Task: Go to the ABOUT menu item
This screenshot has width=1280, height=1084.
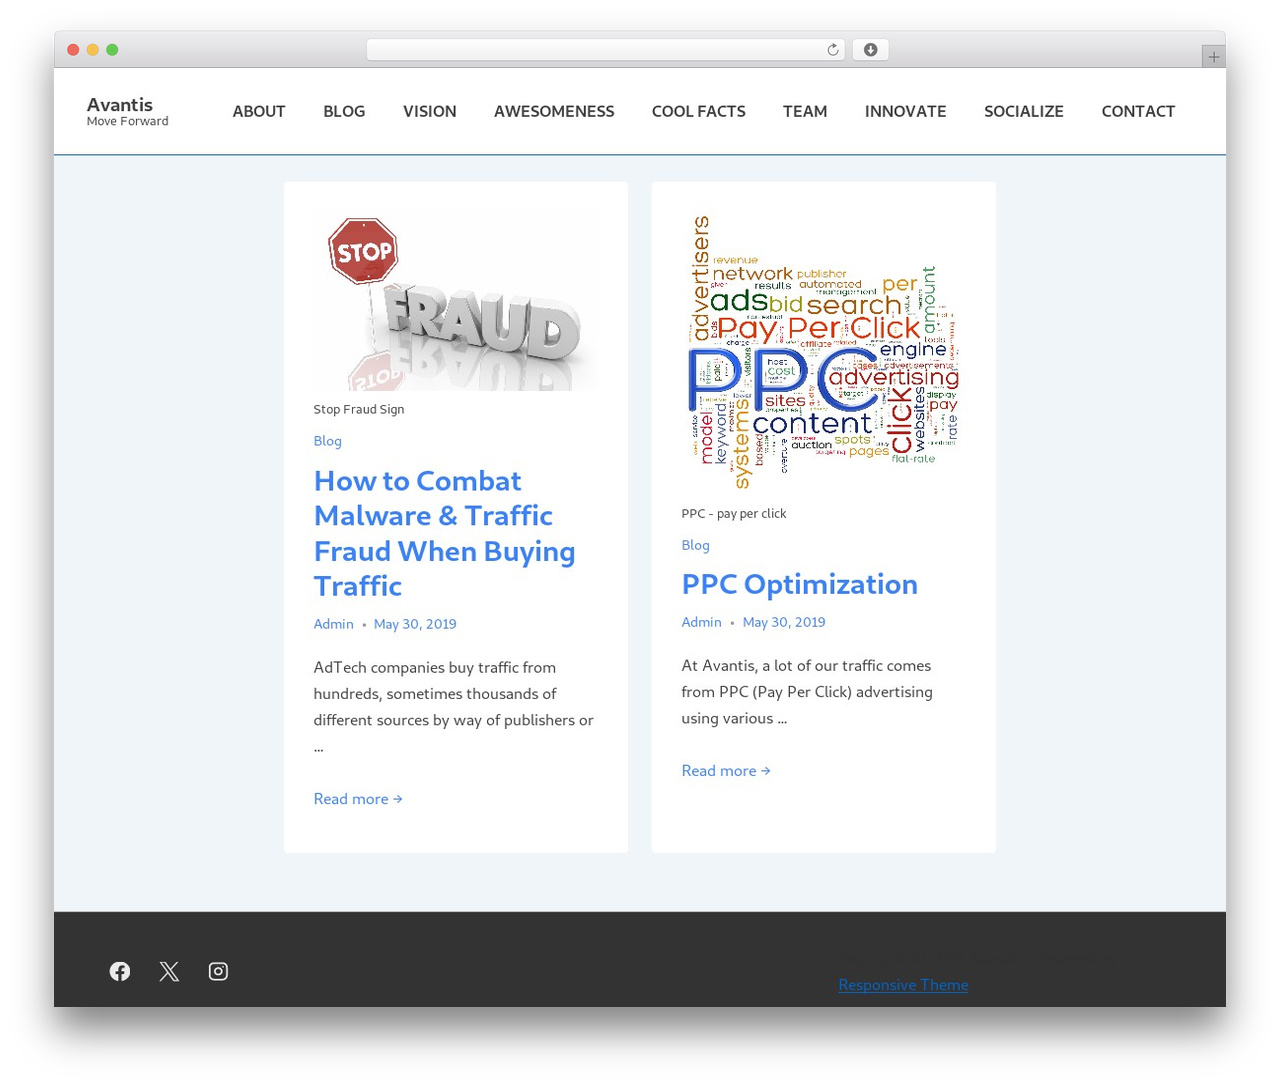Action: click(x=259, y=111)
